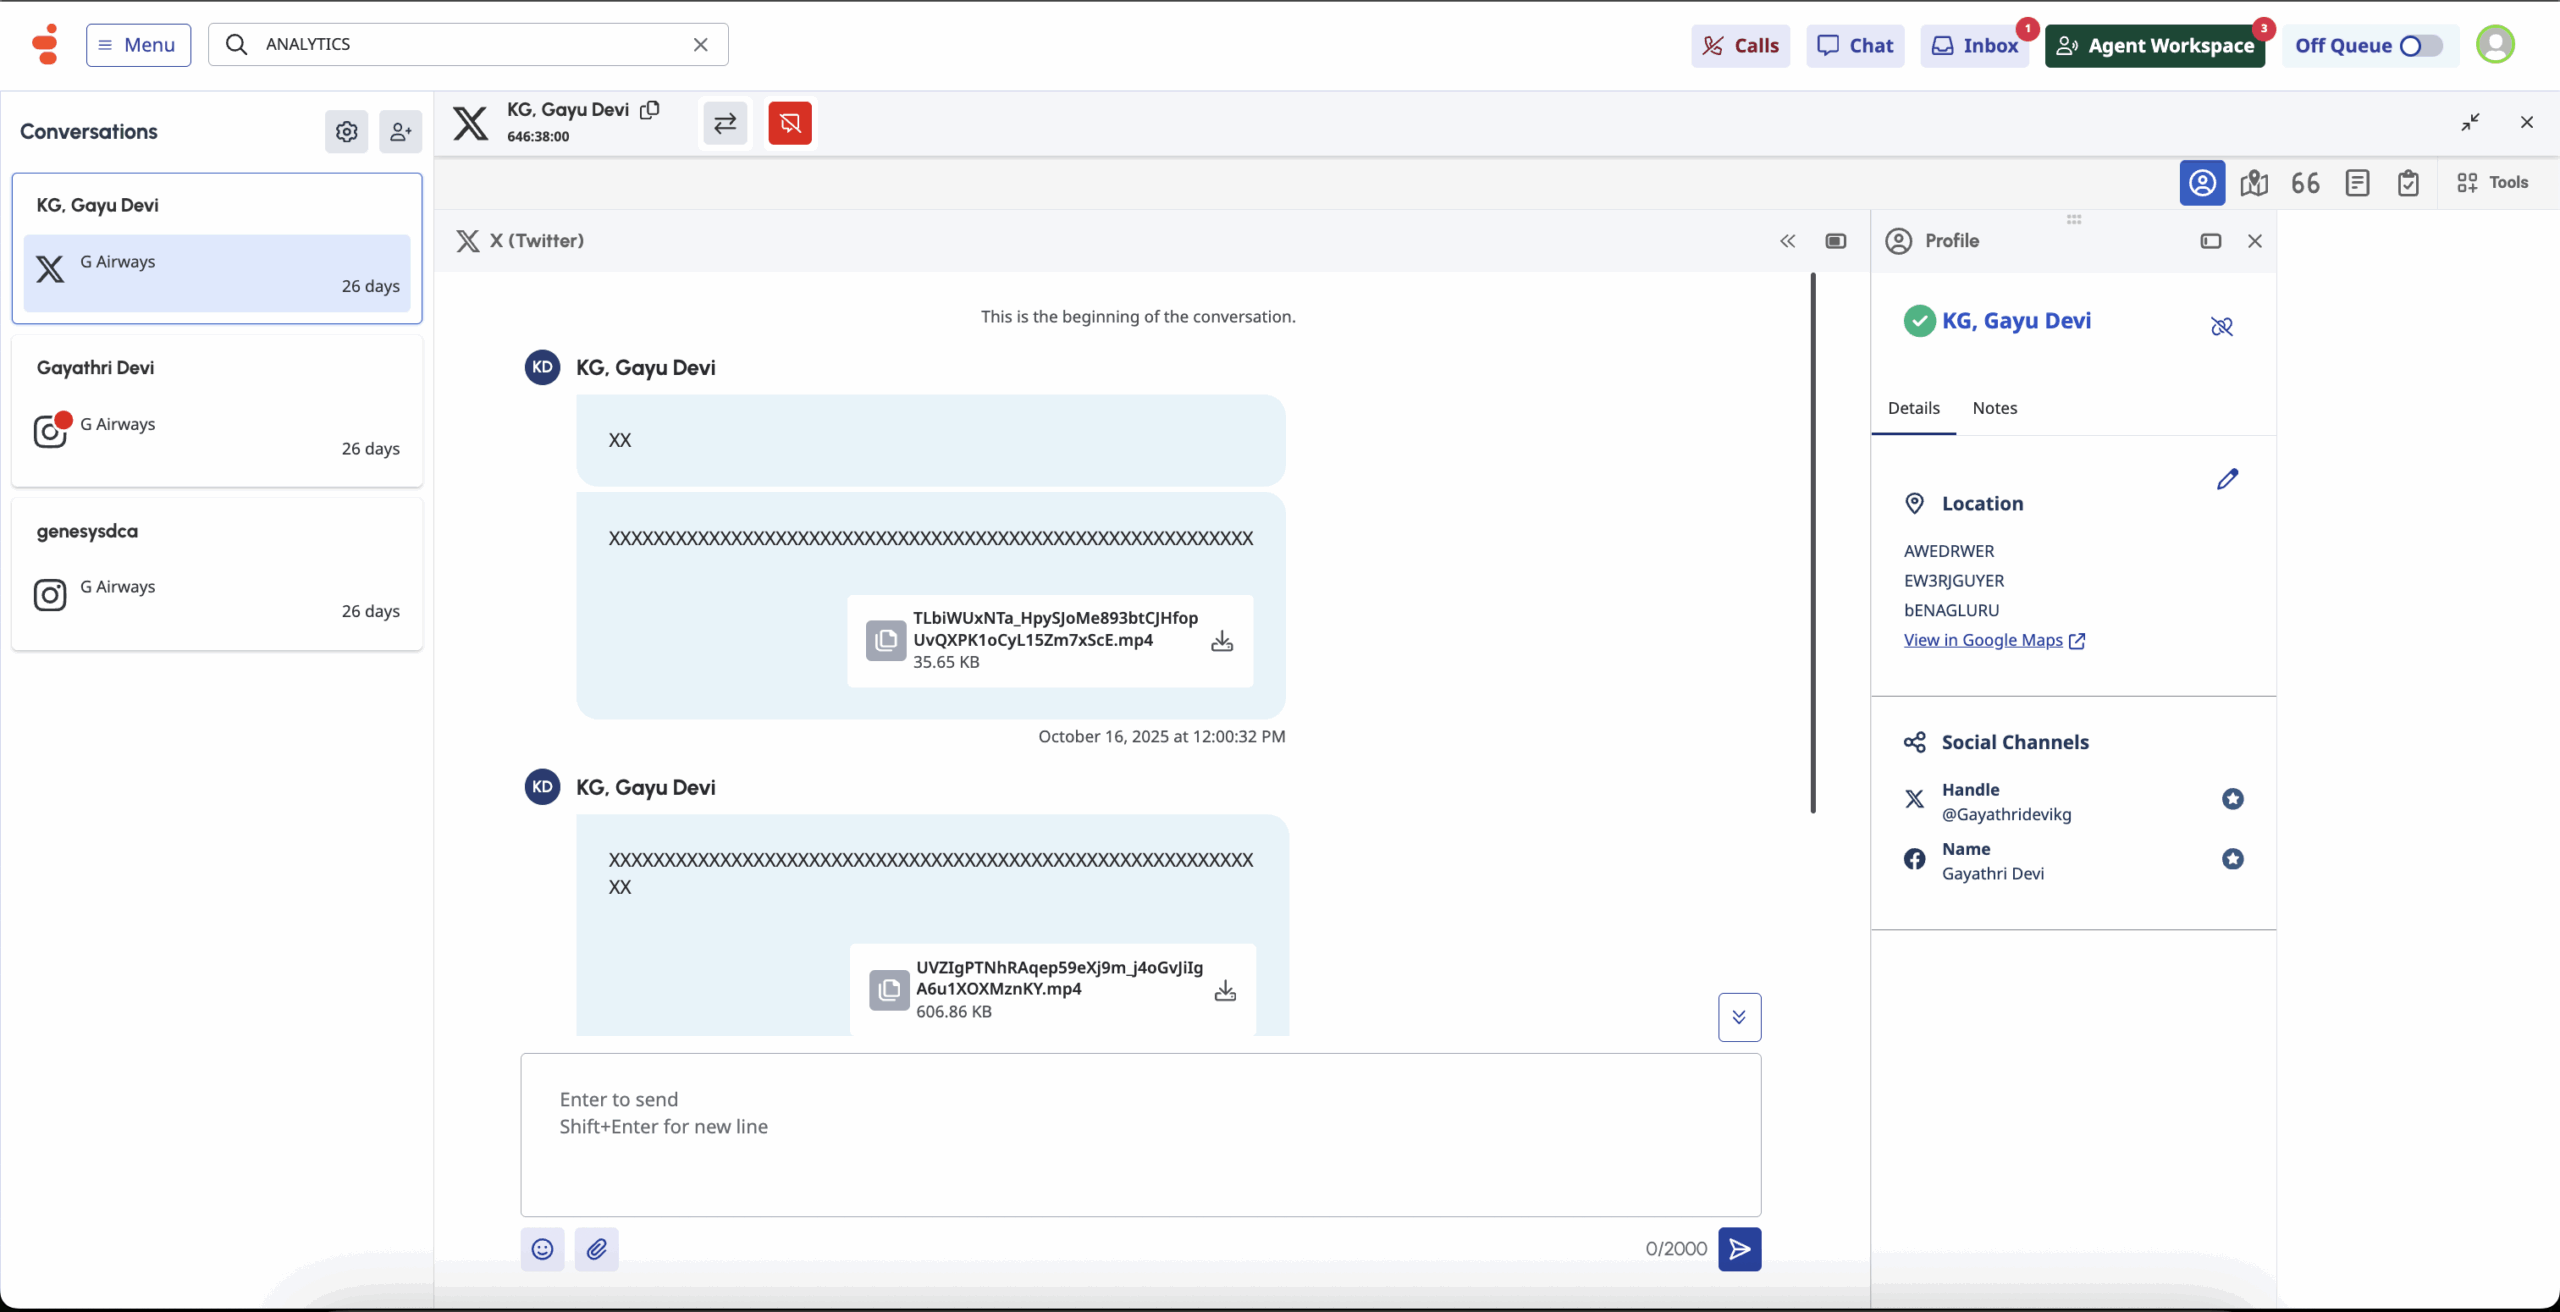Image resolution: width=2560 pixels, height=1312 pixels.
Task: Click the message text input field
Action: pyautogui.click(x=1140, y=1134)
